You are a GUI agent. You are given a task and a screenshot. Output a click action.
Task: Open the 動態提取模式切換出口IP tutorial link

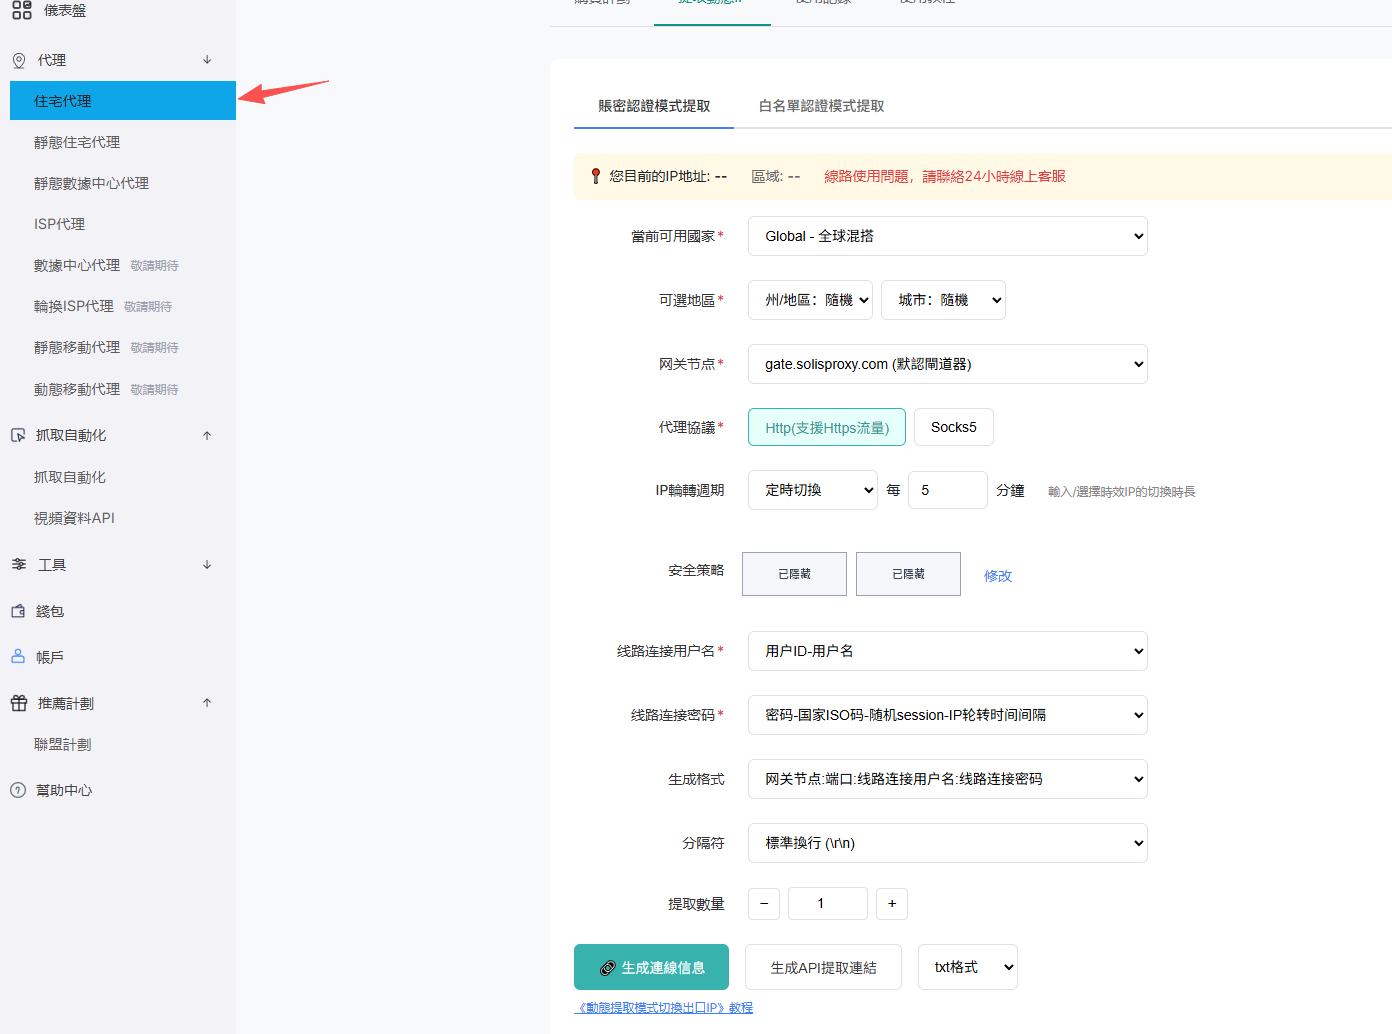(x=664, y=1008)
